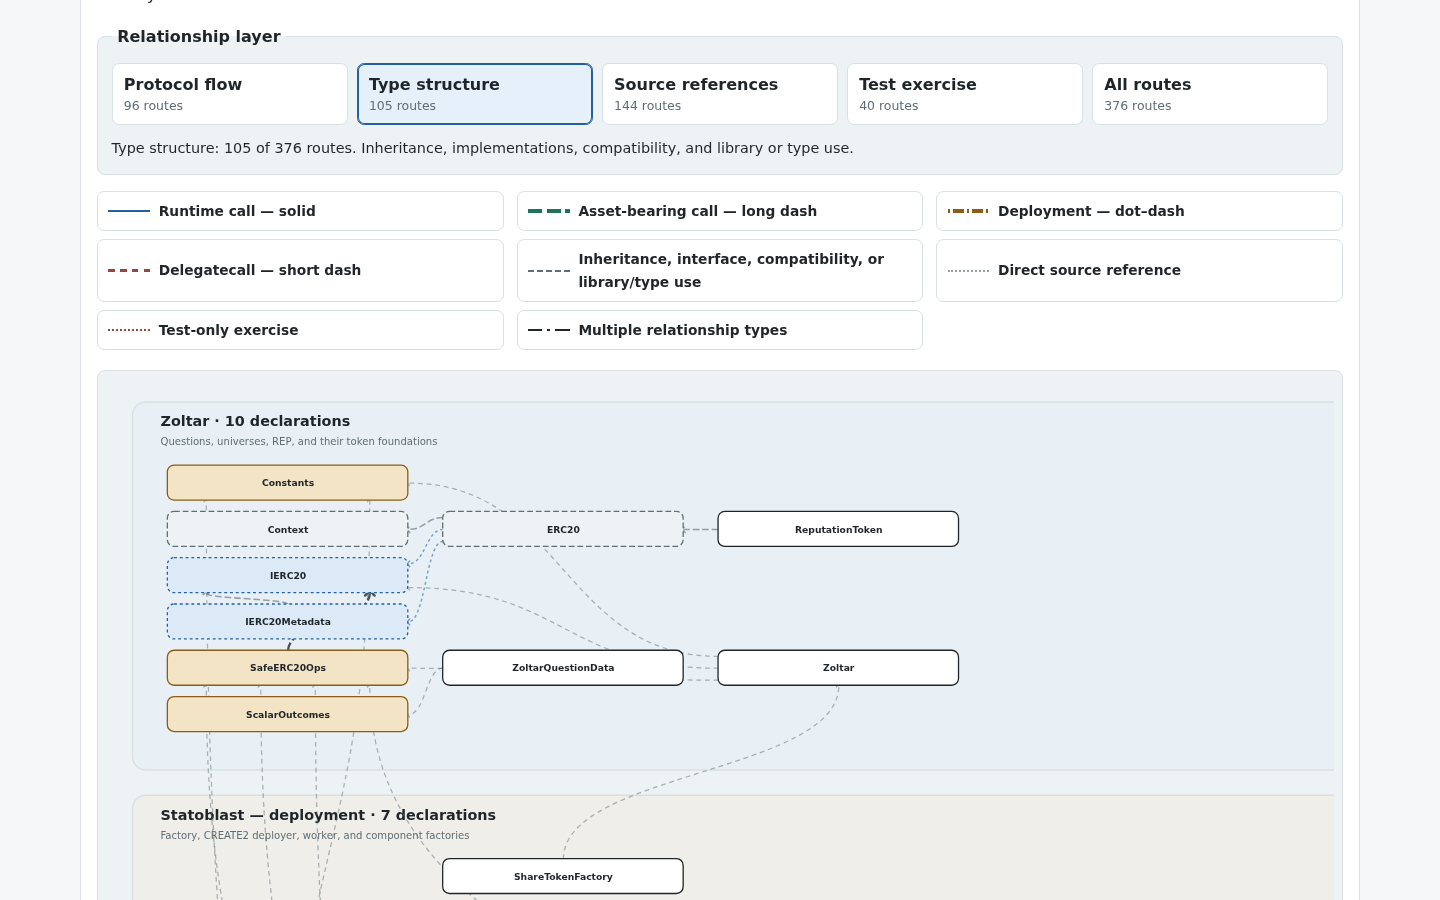Select the ReputationToken node
The width and height of the screenshot is (1440, 900).
tap(838, 529)
